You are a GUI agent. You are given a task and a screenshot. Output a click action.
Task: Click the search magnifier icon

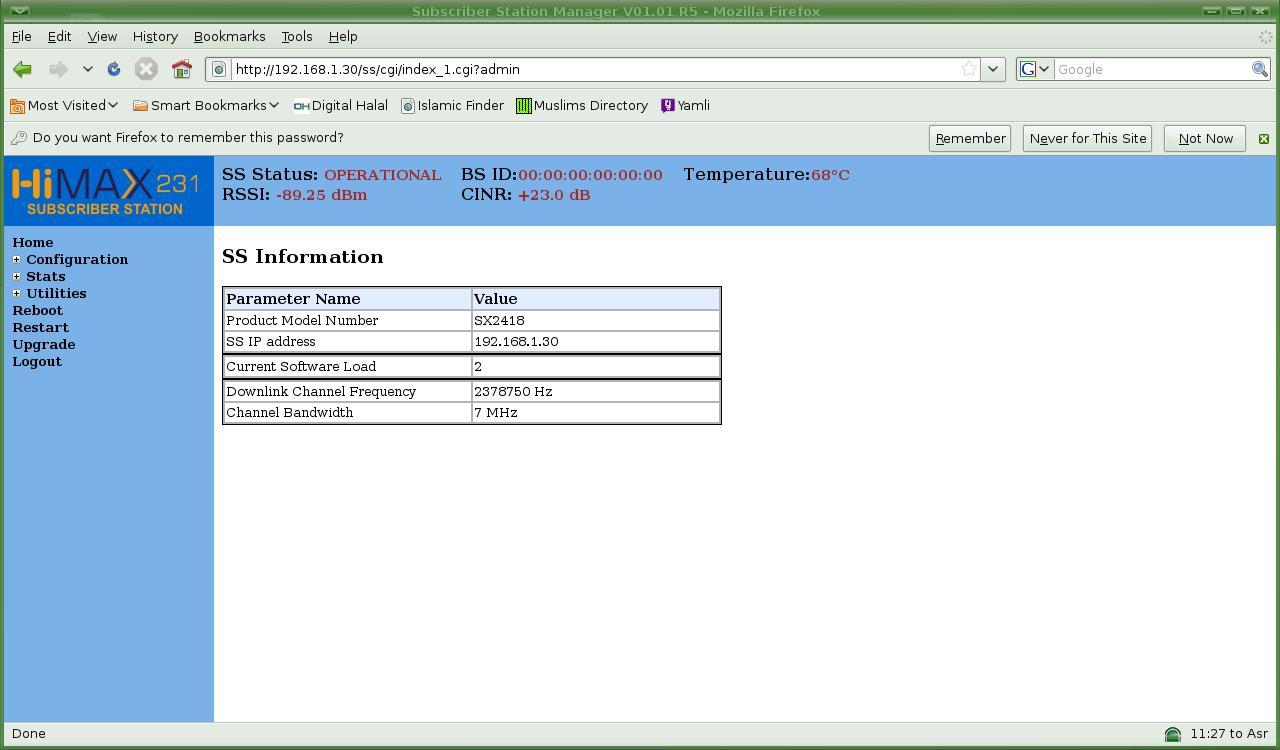point(1259,69)
